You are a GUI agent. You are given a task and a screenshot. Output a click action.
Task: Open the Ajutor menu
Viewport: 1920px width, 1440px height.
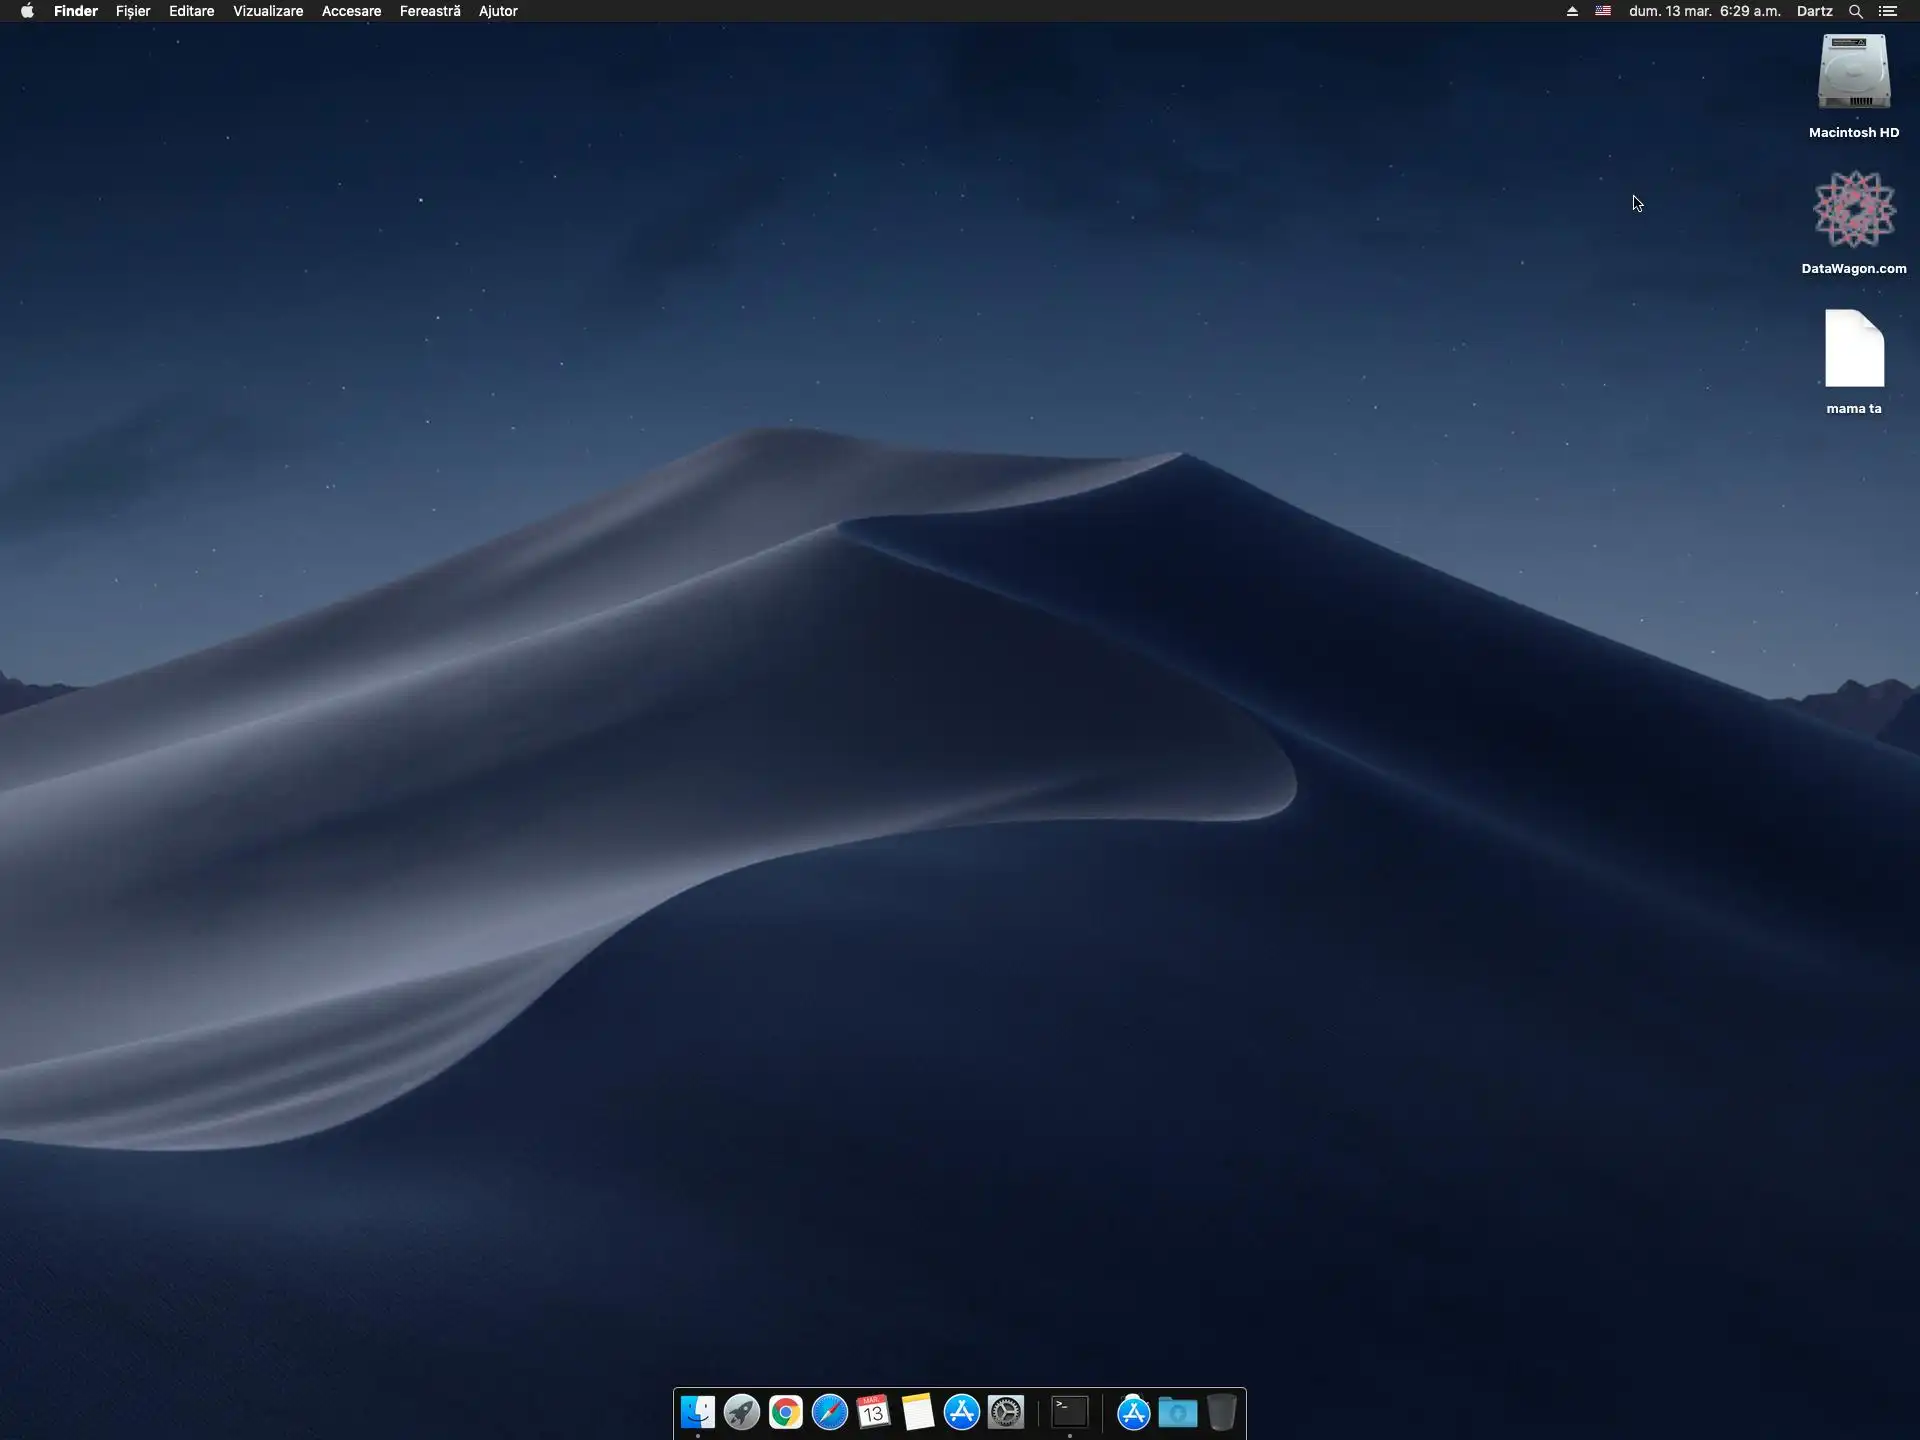pyautogui.click(x=498, y=11)
